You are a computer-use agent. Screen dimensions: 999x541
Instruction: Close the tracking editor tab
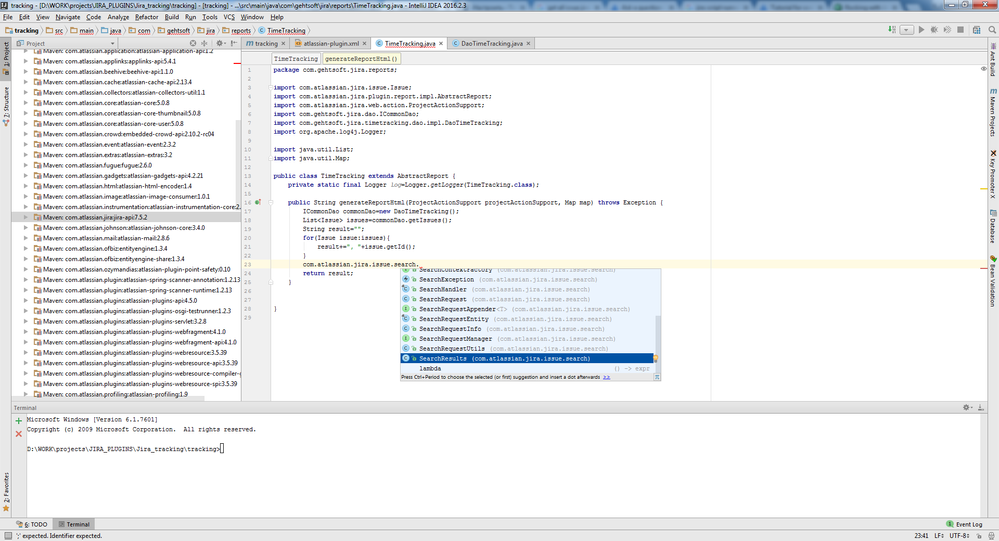[284, 44]
